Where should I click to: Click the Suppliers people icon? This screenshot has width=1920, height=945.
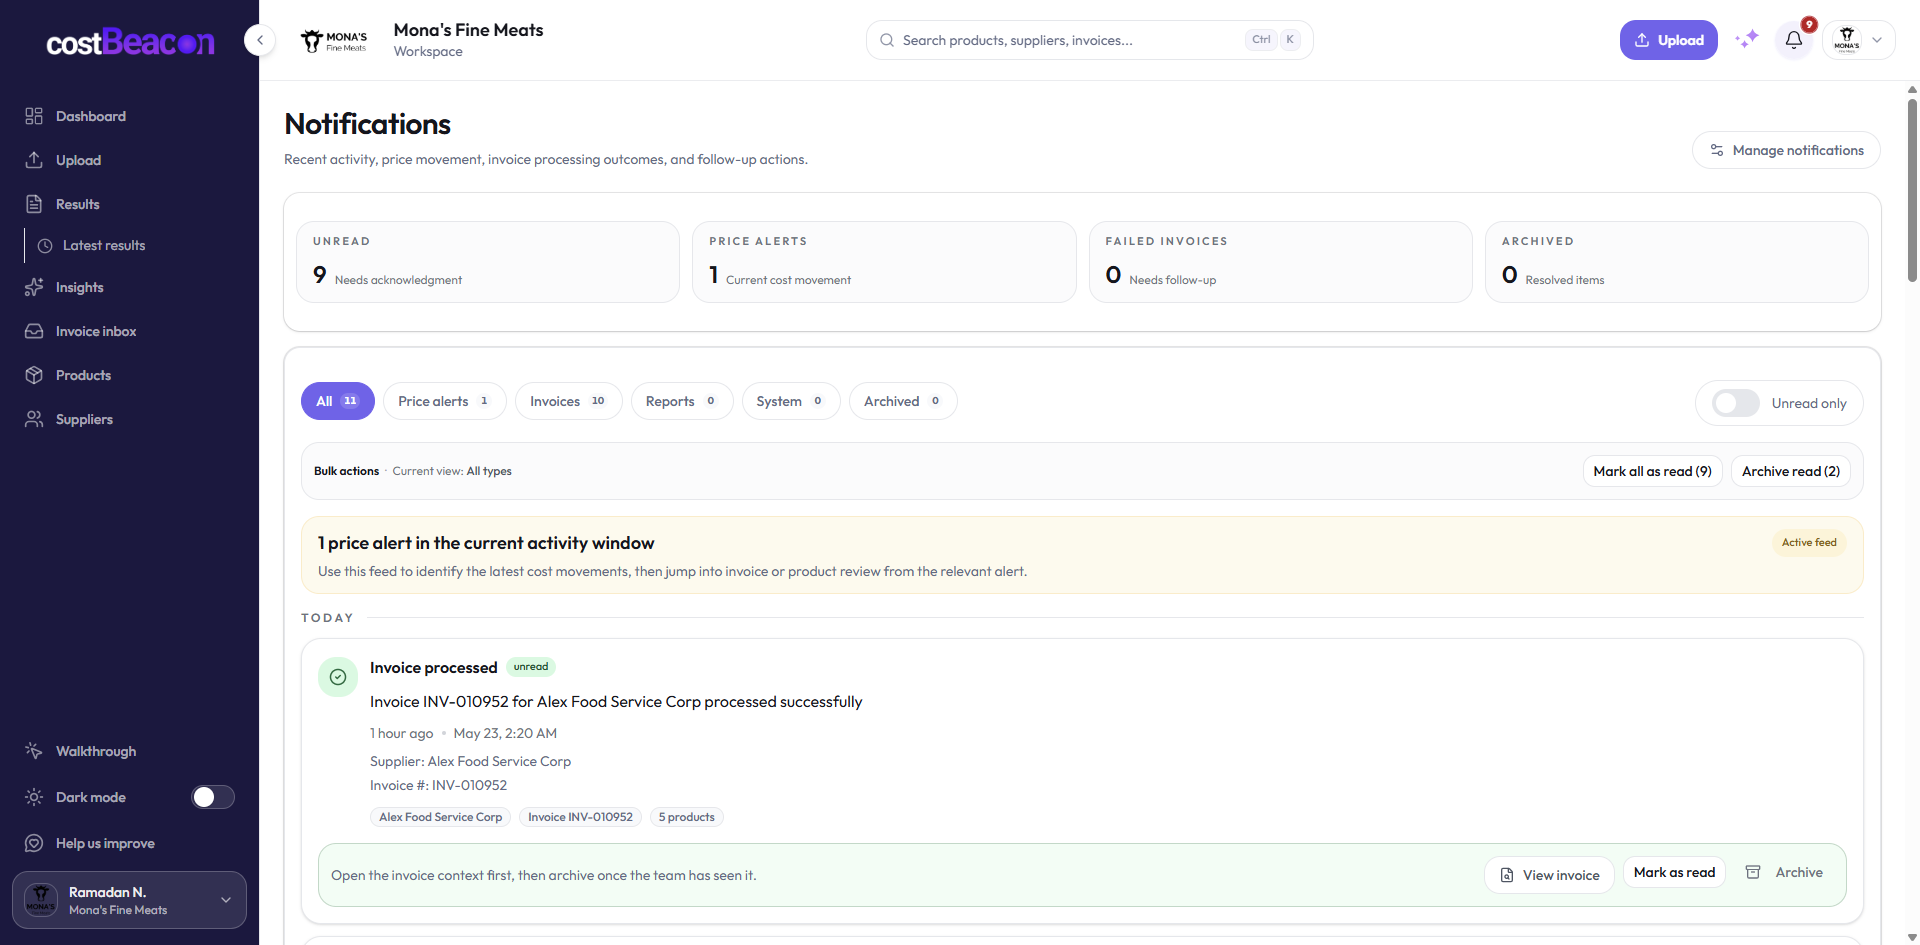[34, 419]
